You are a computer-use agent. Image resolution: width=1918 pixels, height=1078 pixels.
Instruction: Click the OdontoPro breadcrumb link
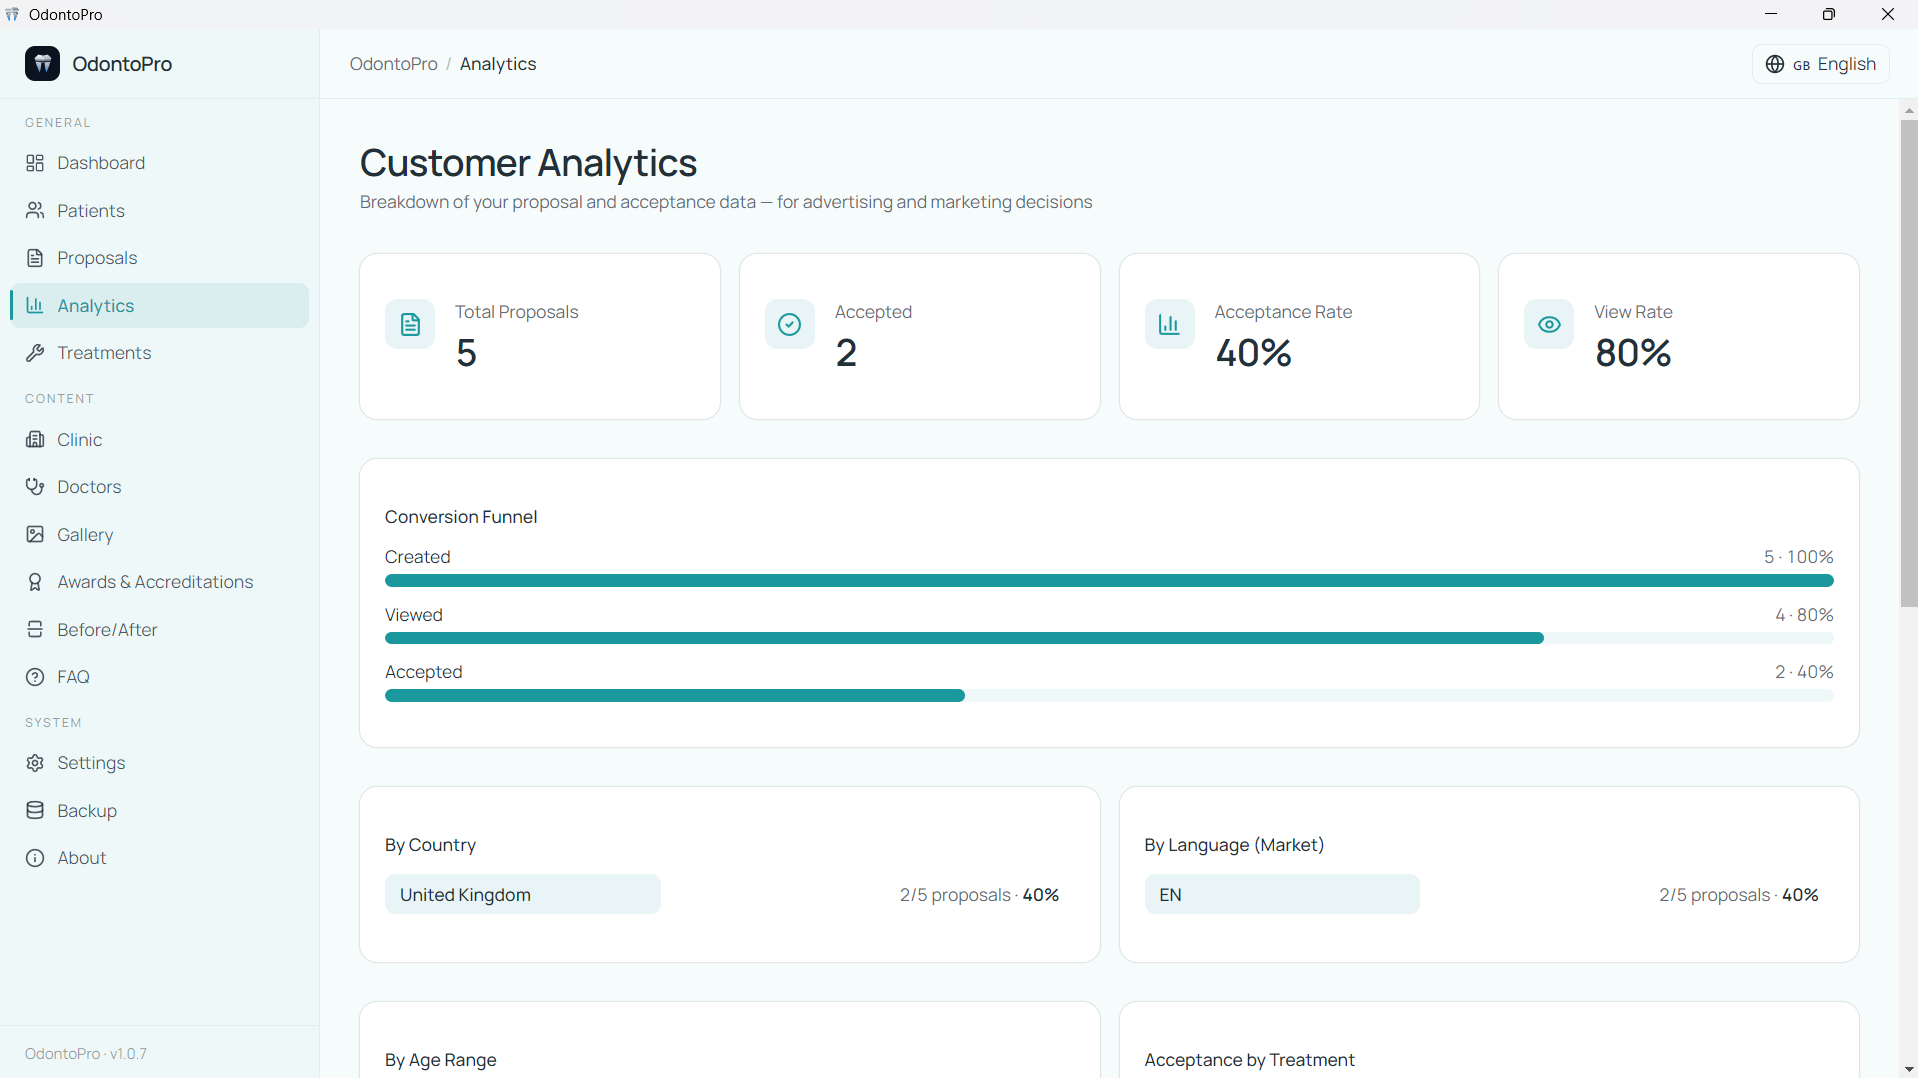pyautogui.click(x=394, y=64)
